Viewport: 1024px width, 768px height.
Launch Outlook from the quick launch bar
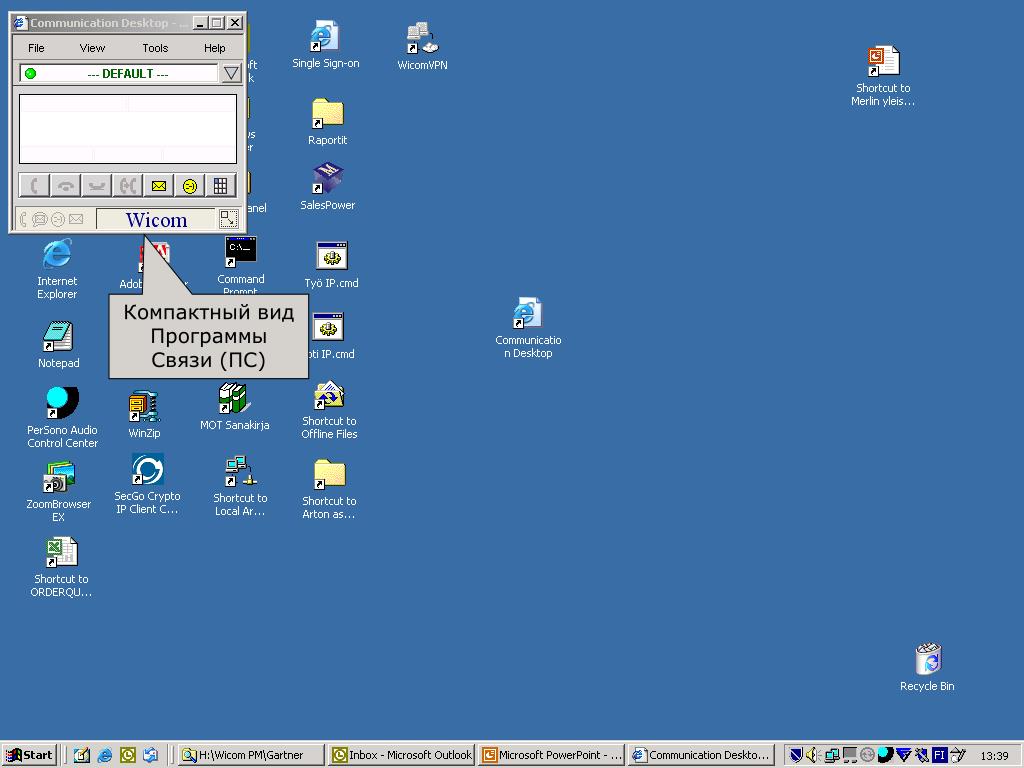(128, 756)
